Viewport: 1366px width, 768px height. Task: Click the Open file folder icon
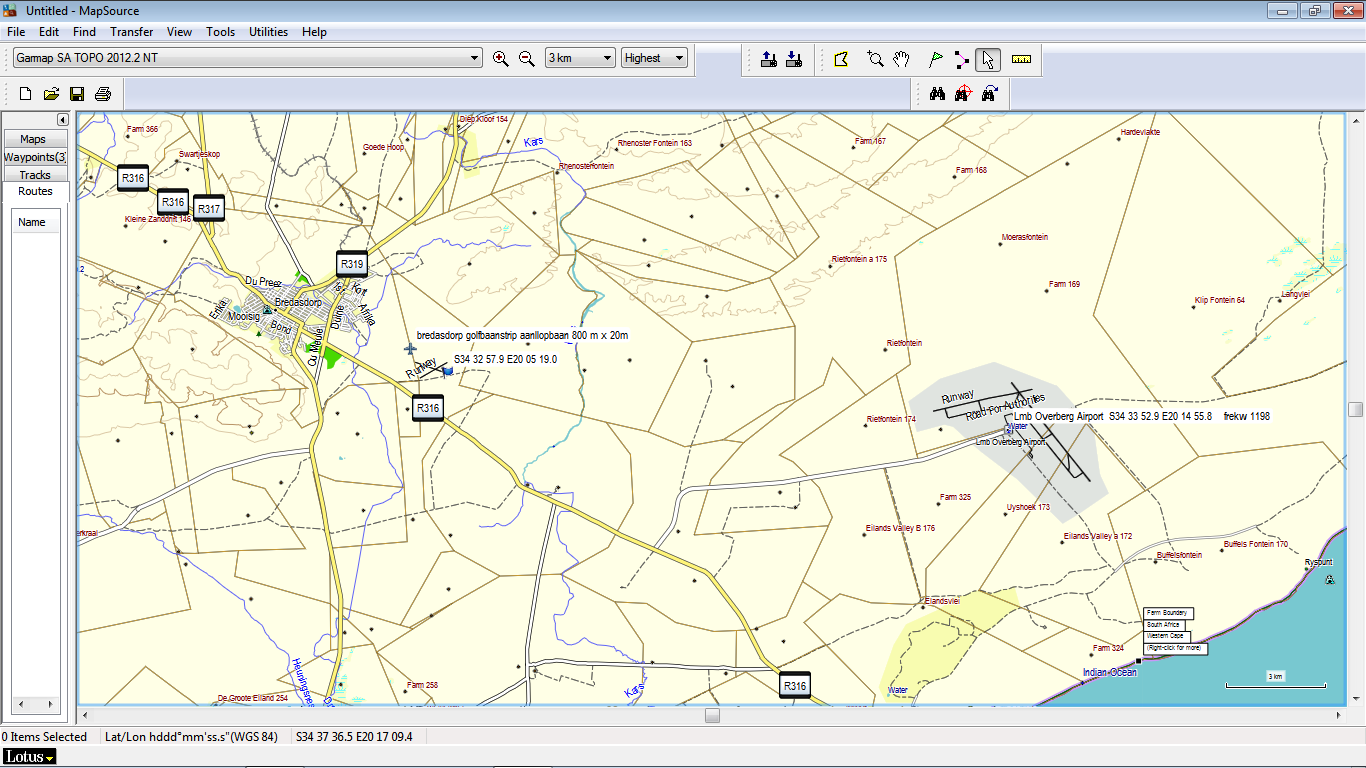(51, 94)
